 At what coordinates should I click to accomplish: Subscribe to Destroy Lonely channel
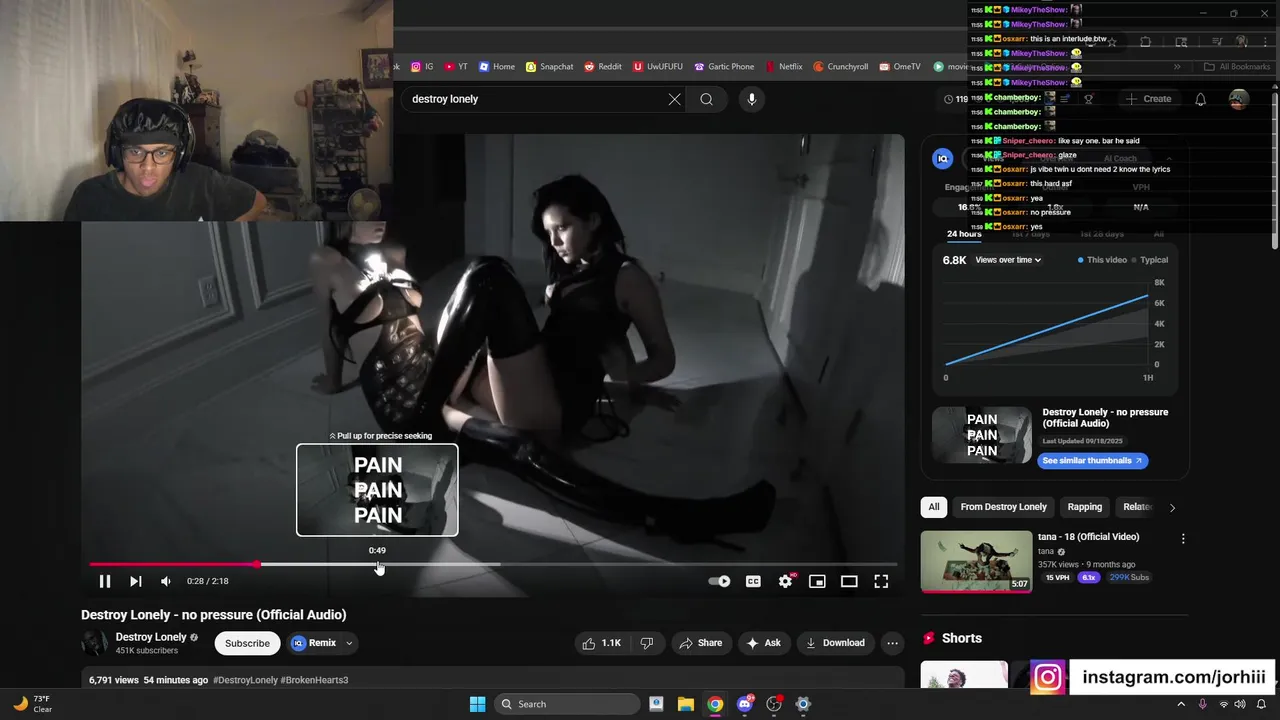pyautogui.click(x=247, y=643)
